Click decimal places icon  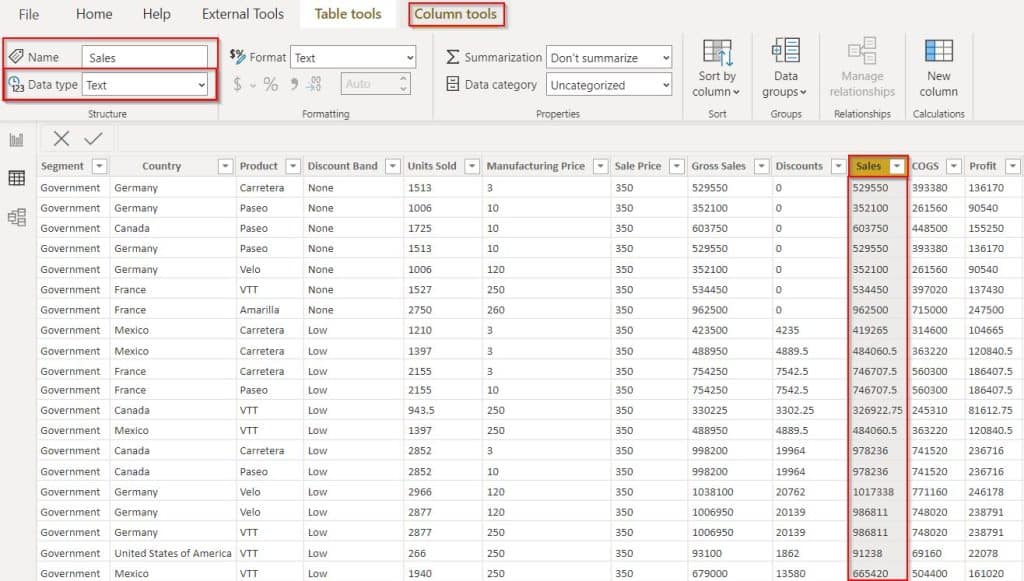click(x=314, y=84)
